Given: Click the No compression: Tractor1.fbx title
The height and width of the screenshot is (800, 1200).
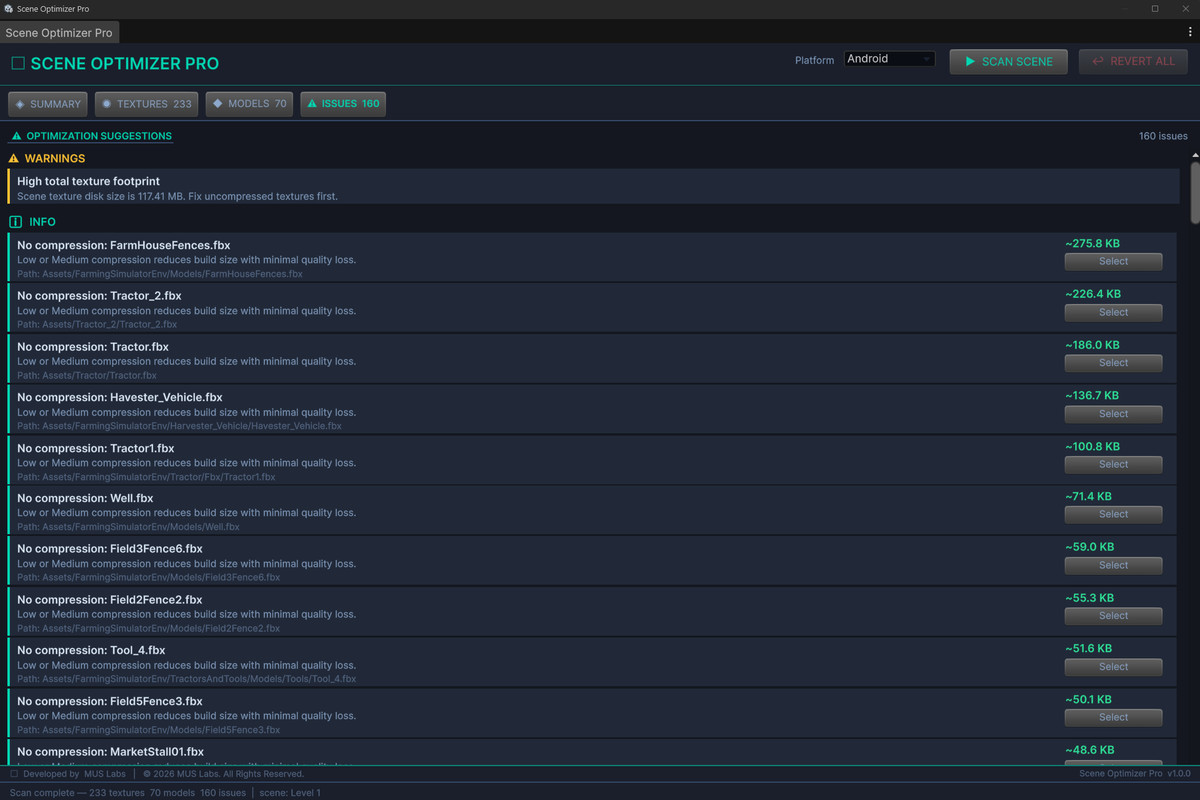Looking at the screenshot, I should click(x=96, y=448).
